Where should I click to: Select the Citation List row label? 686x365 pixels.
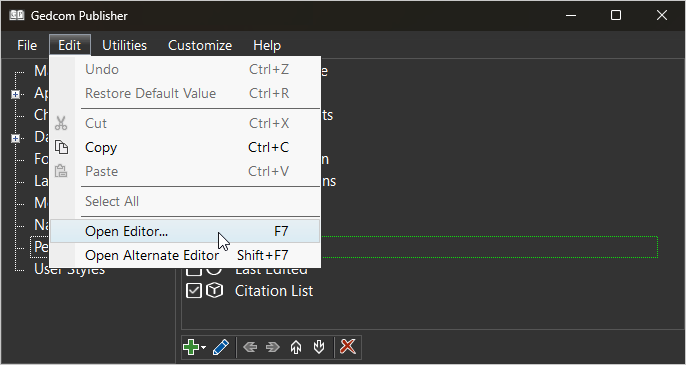tap(274, 291)
